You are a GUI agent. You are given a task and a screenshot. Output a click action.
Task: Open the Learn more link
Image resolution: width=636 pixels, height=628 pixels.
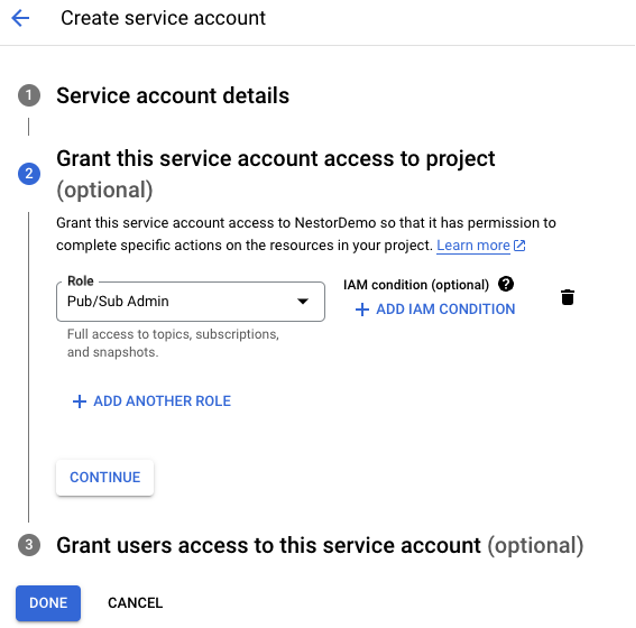click(x=473, y=246)
